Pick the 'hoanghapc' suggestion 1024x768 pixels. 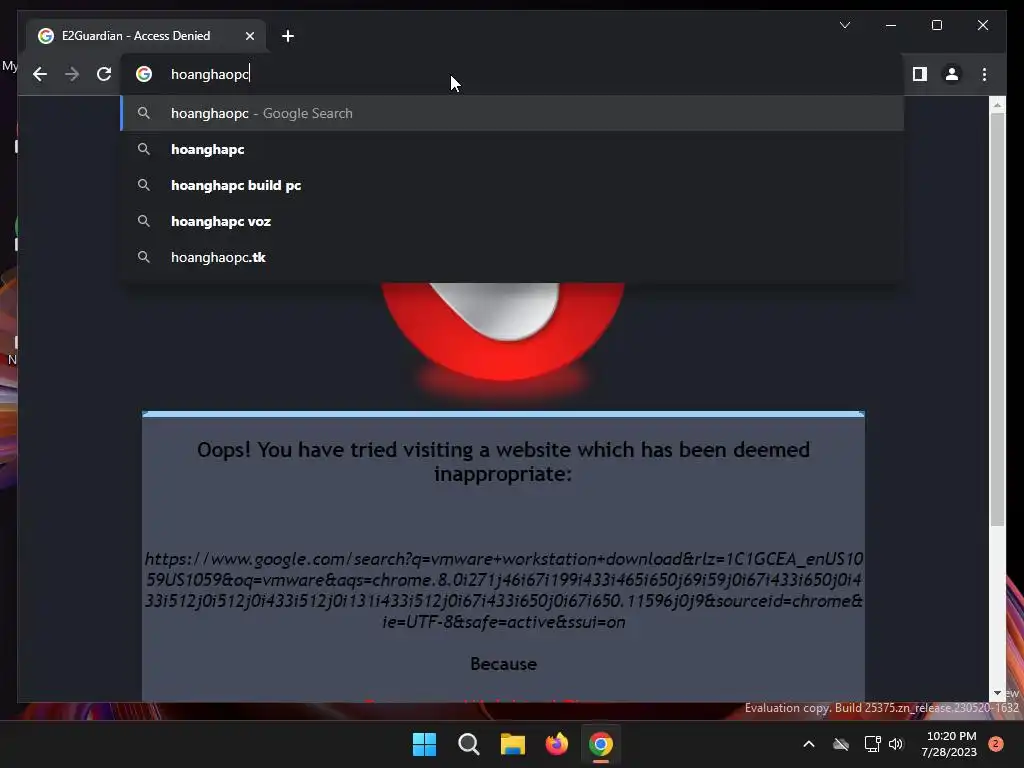tap(512, 150)
